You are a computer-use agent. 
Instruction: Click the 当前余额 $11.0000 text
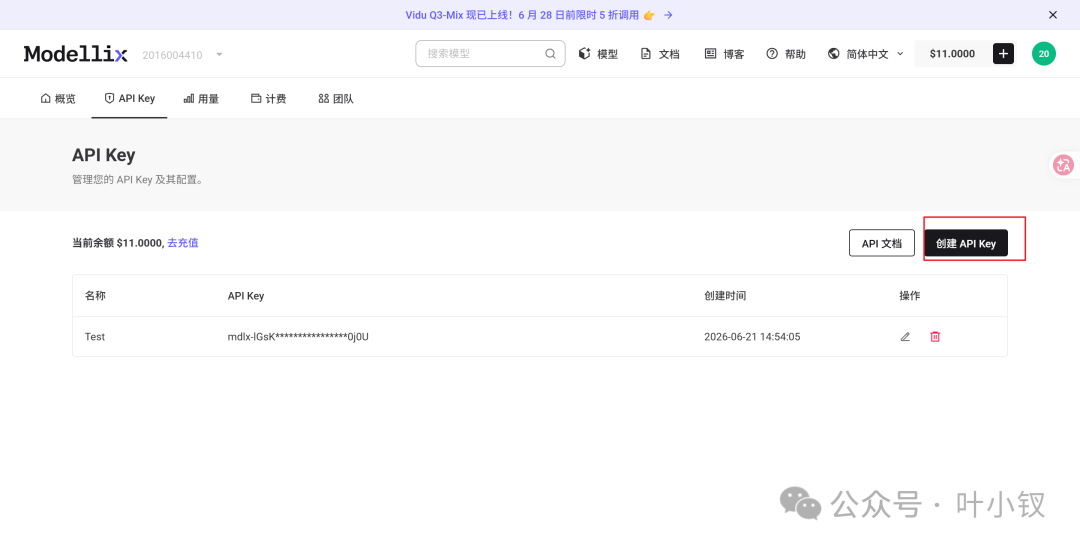coord(118,242)
